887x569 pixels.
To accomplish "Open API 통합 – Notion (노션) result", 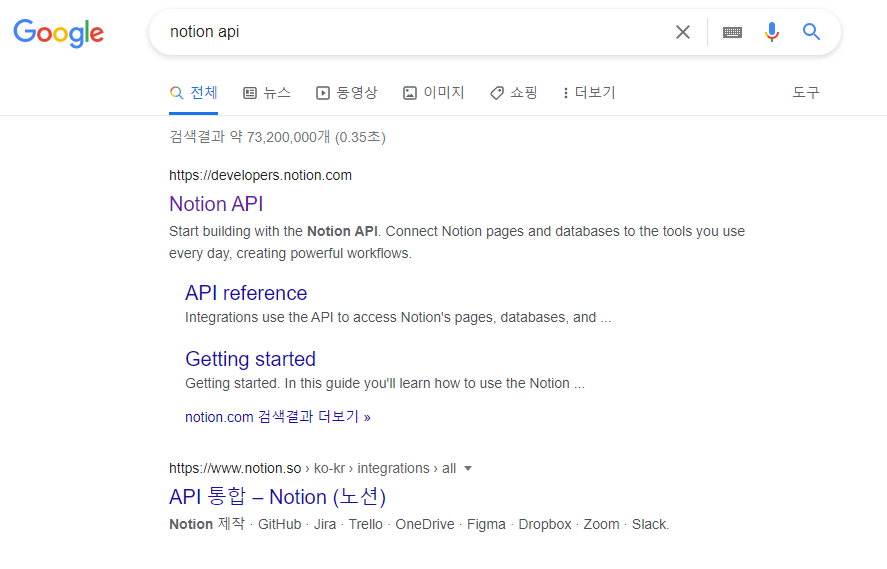I will (277, 497).
